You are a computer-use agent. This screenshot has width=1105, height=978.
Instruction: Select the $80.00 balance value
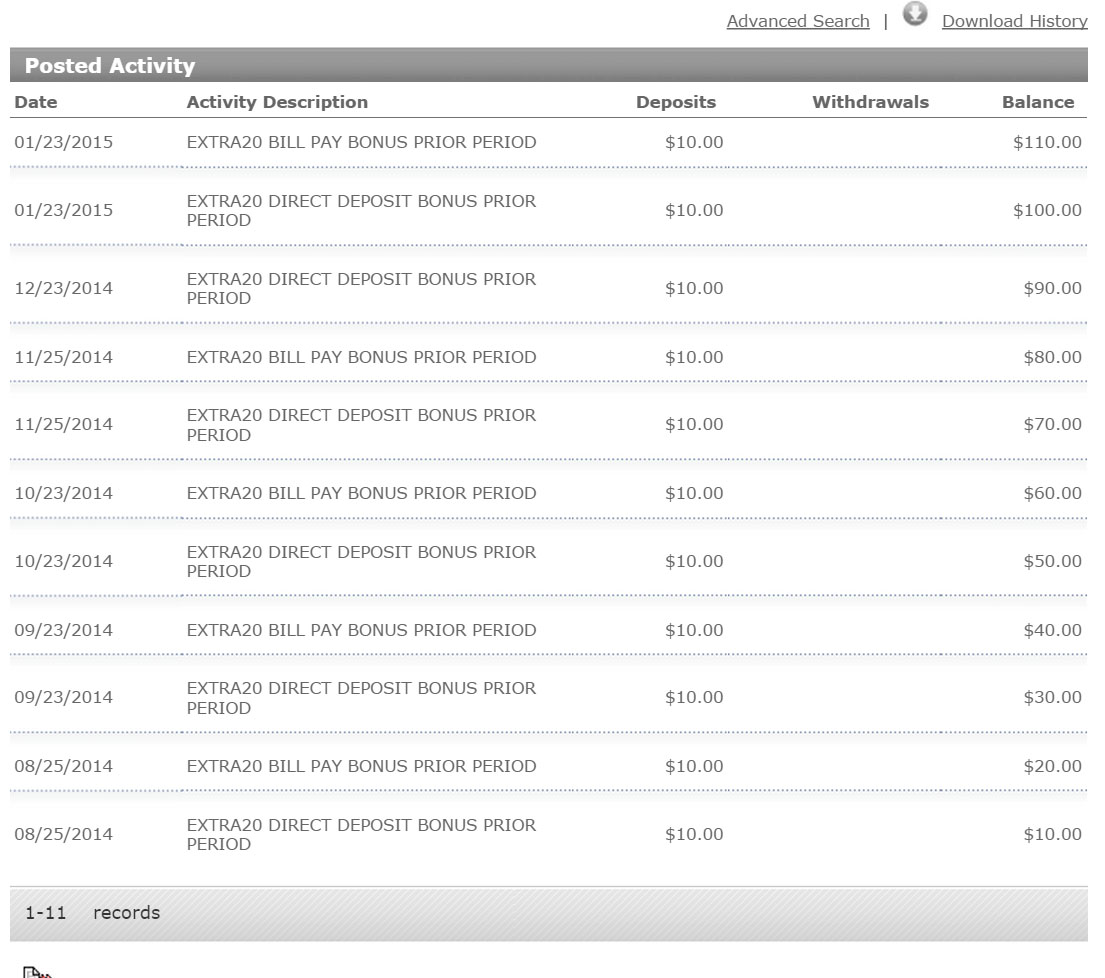click(1053, 357)
